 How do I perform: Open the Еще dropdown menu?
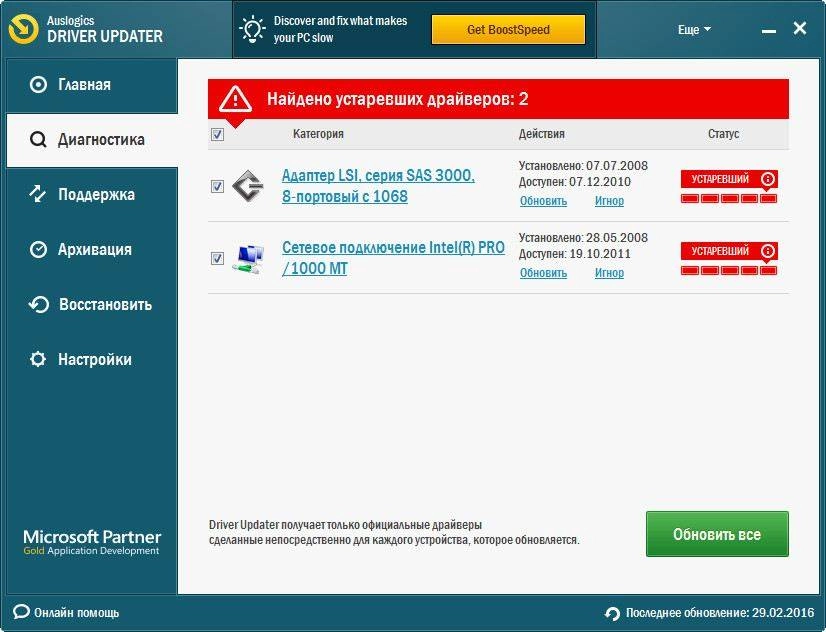pyautogui.click(x=694, y=29)
